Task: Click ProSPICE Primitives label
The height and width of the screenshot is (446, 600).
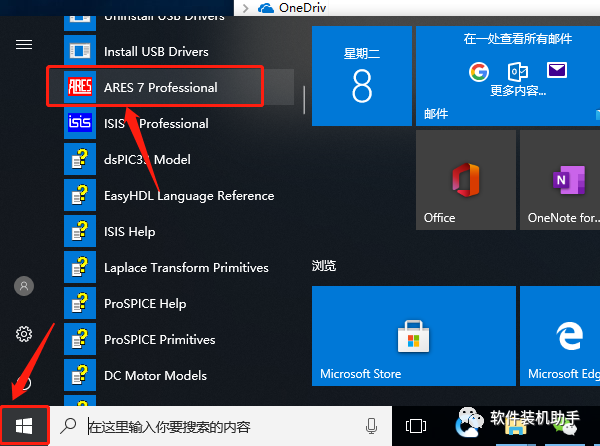Action: (160, 340)
